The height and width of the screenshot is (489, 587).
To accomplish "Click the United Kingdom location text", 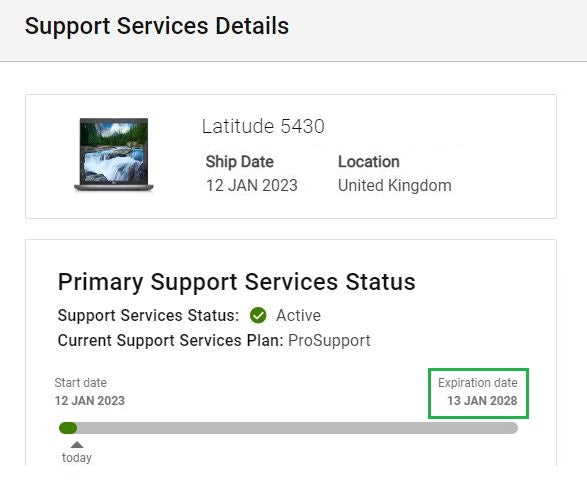I will (395, 185).
